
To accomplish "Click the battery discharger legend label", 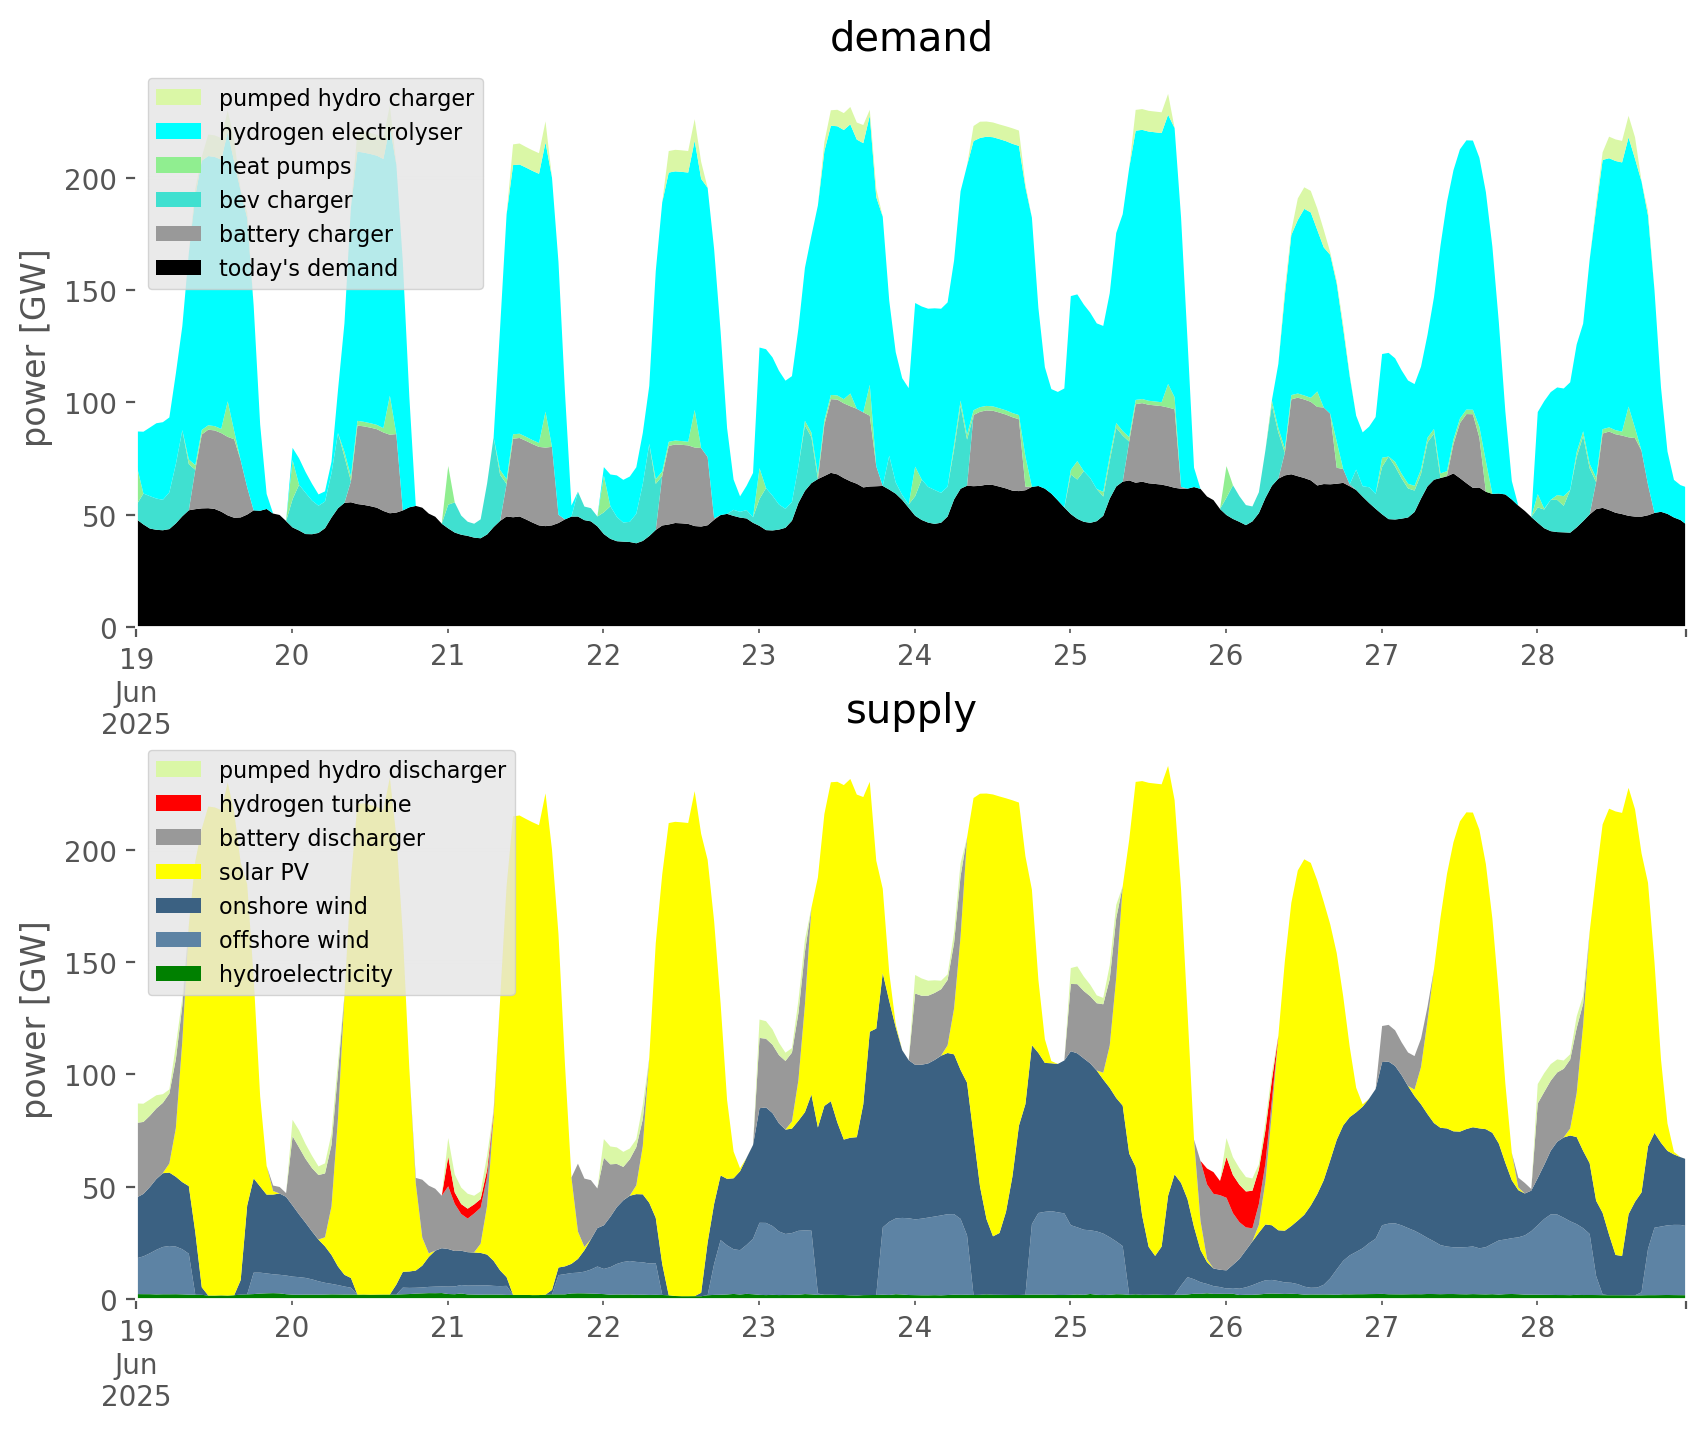I will pos(321,838).
